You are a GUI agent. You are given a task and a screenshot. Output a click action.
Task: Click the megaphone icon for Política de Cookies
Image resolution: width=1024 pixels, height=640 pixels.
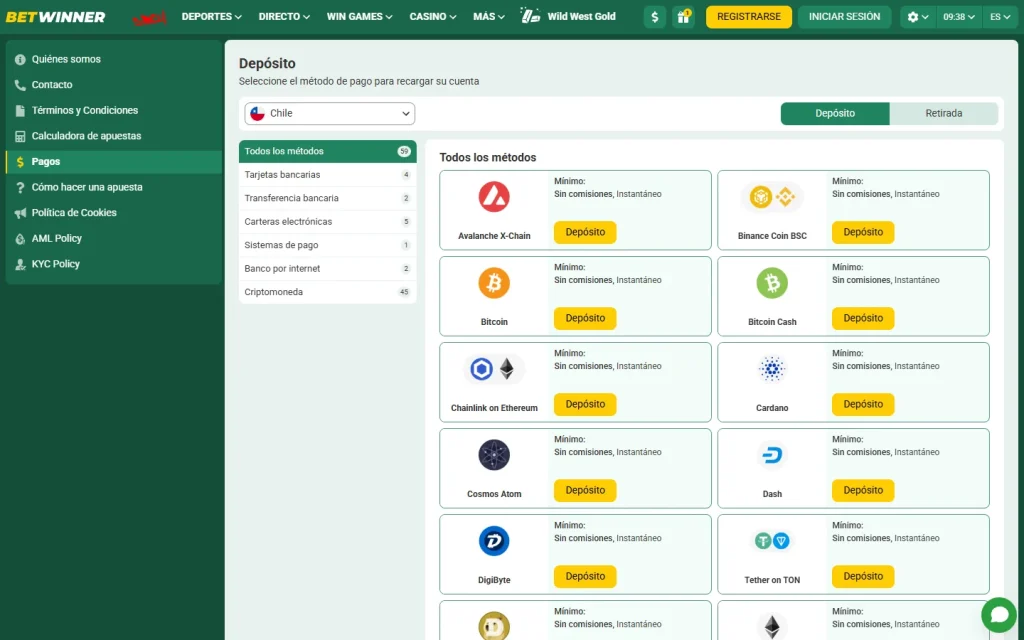click(x=20, y=213)
